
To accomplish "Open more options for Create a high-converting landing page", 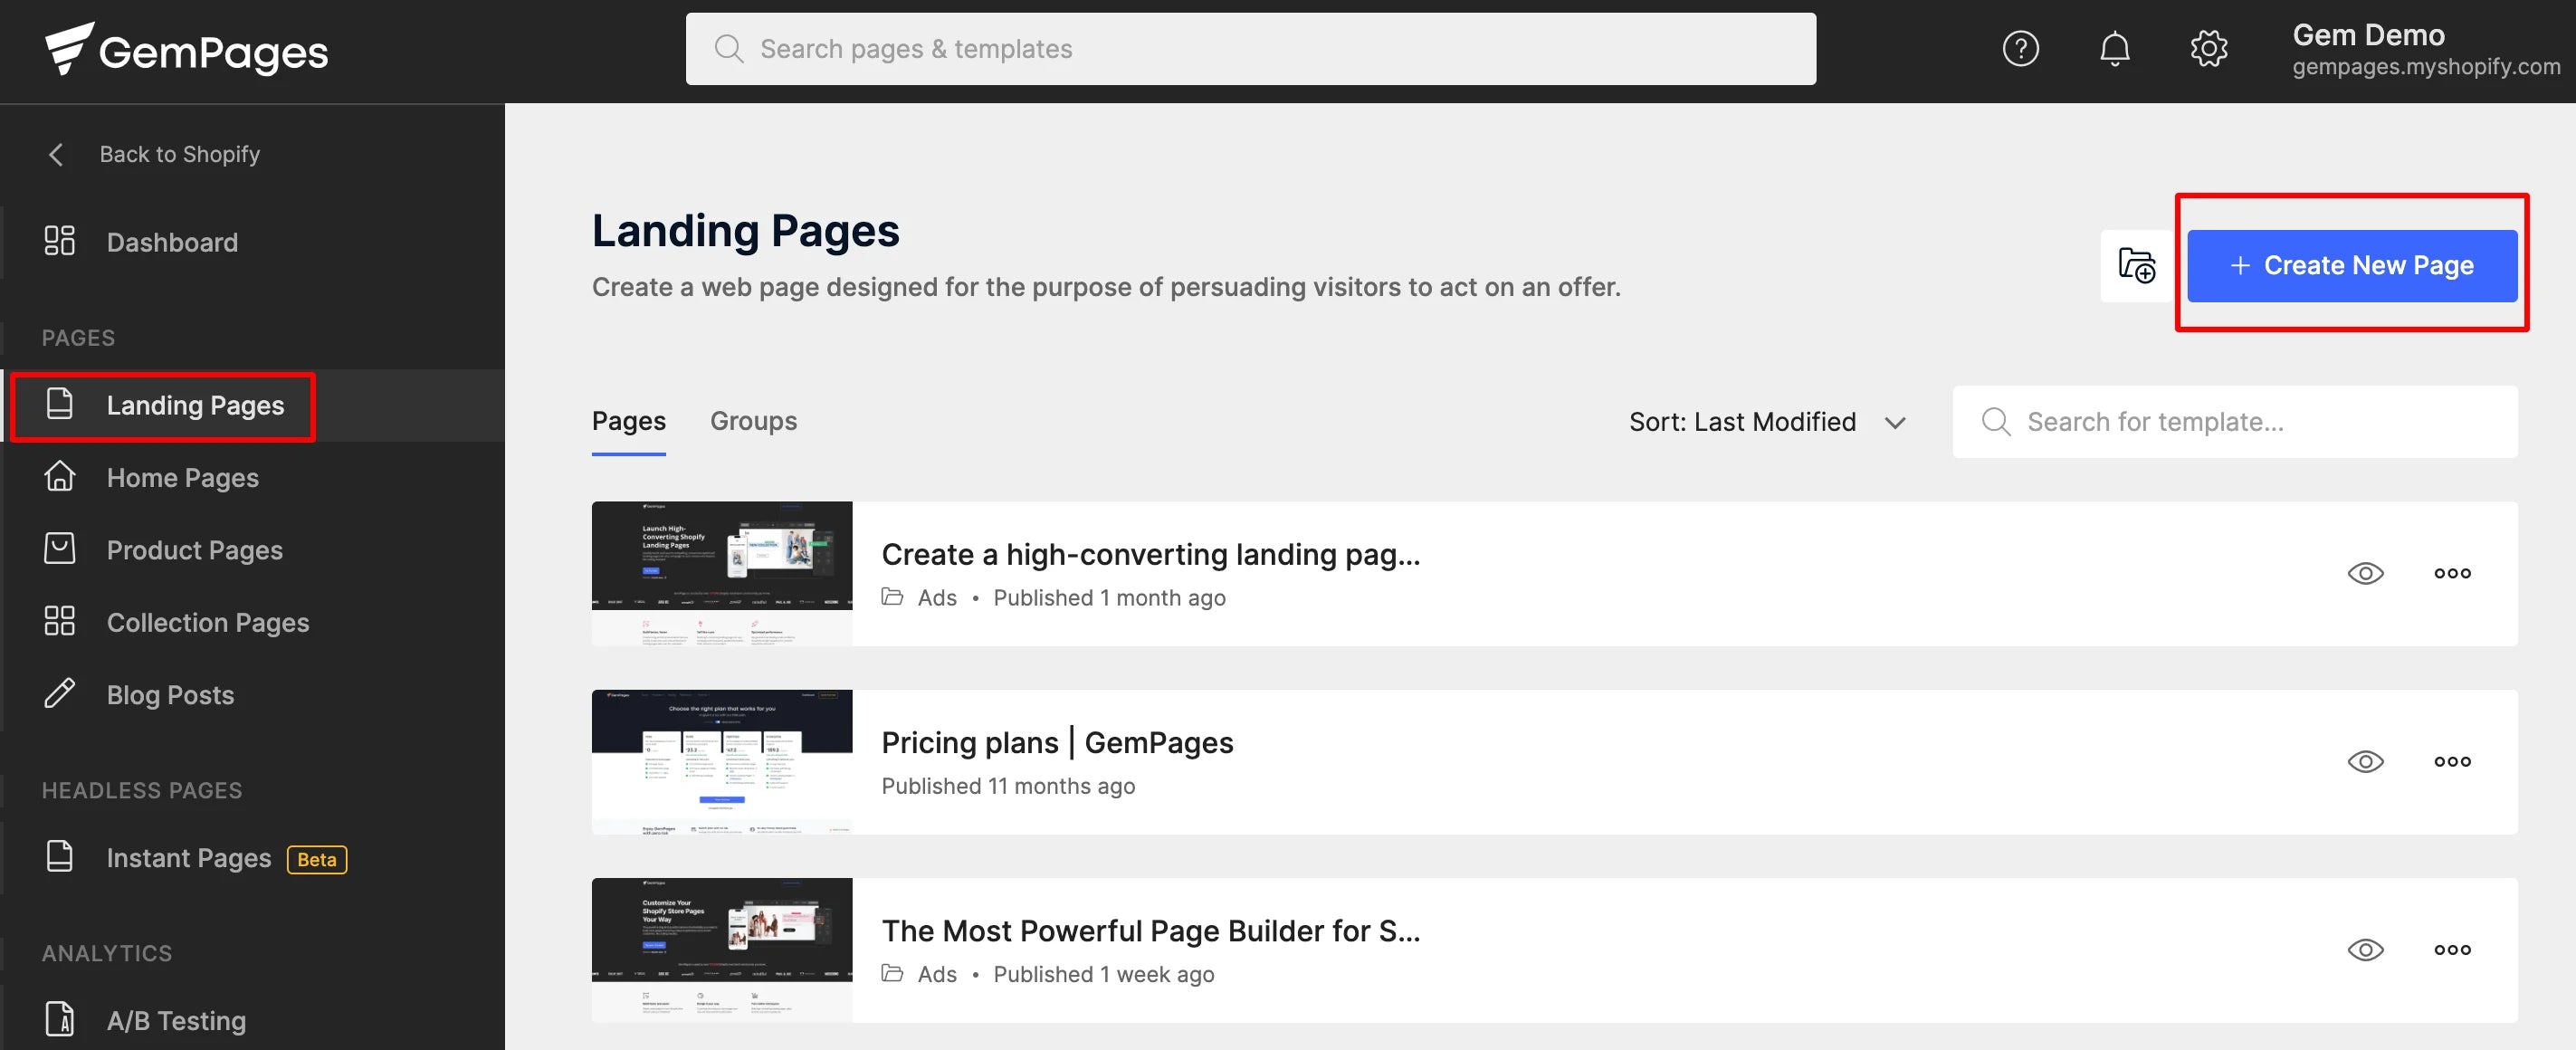I will coord(2452,573).
